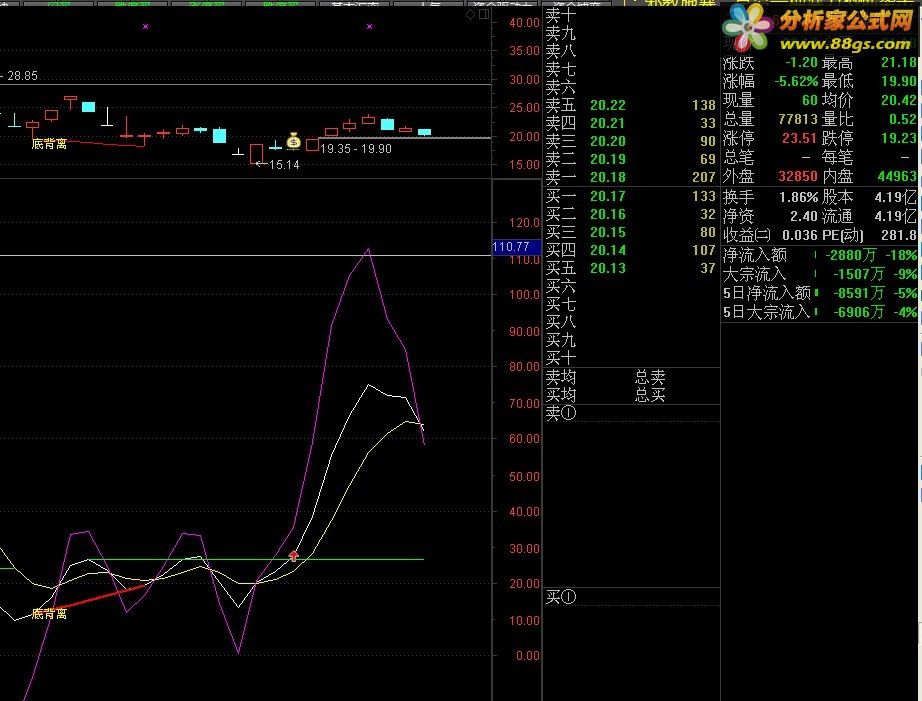Click the 涨幅 value -5.62%
The image size is (922, 701).
(796, 81)
